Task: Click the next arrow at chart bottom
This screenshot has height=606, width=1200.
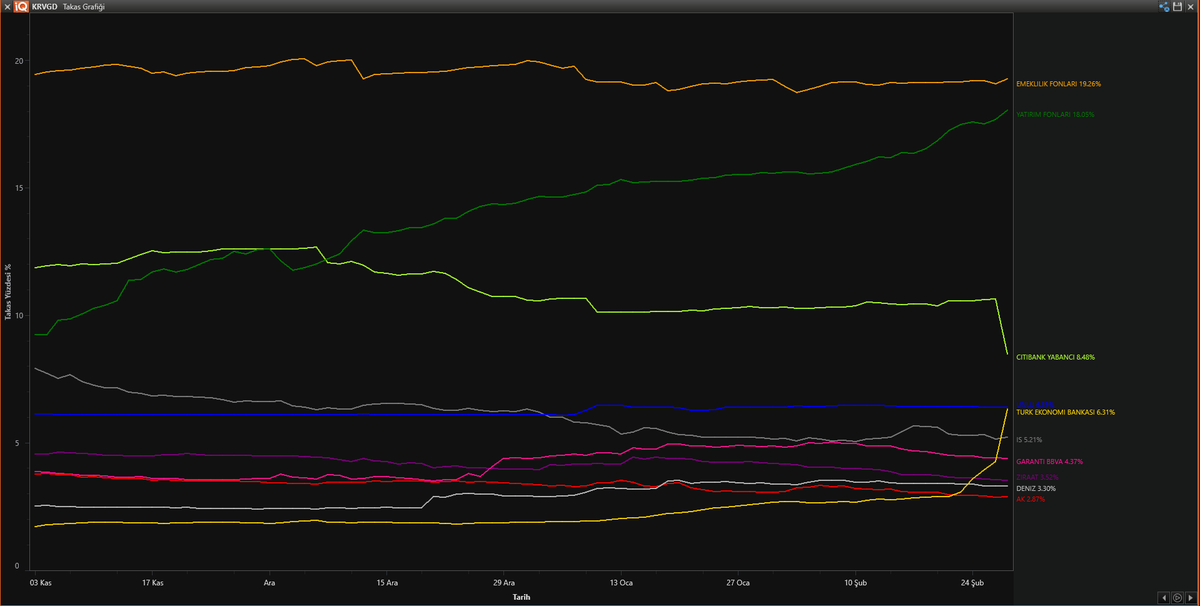Action: point(1189,597)
